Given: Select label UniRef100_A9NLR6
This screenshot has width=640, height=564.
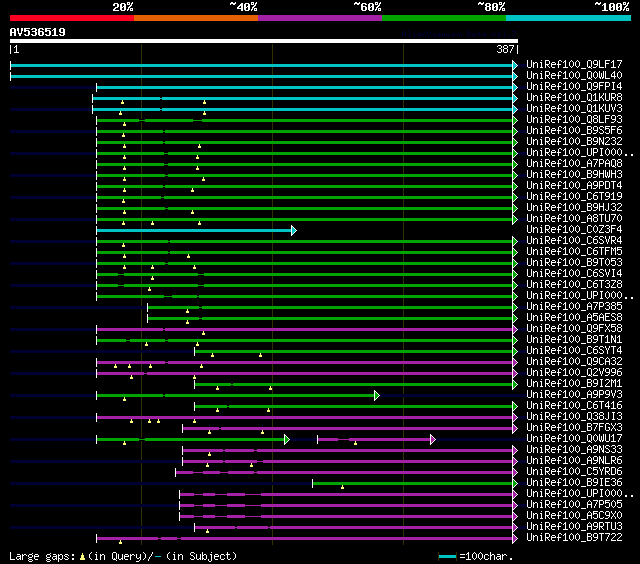Looking at the screenshot, I should pos(574,461).
